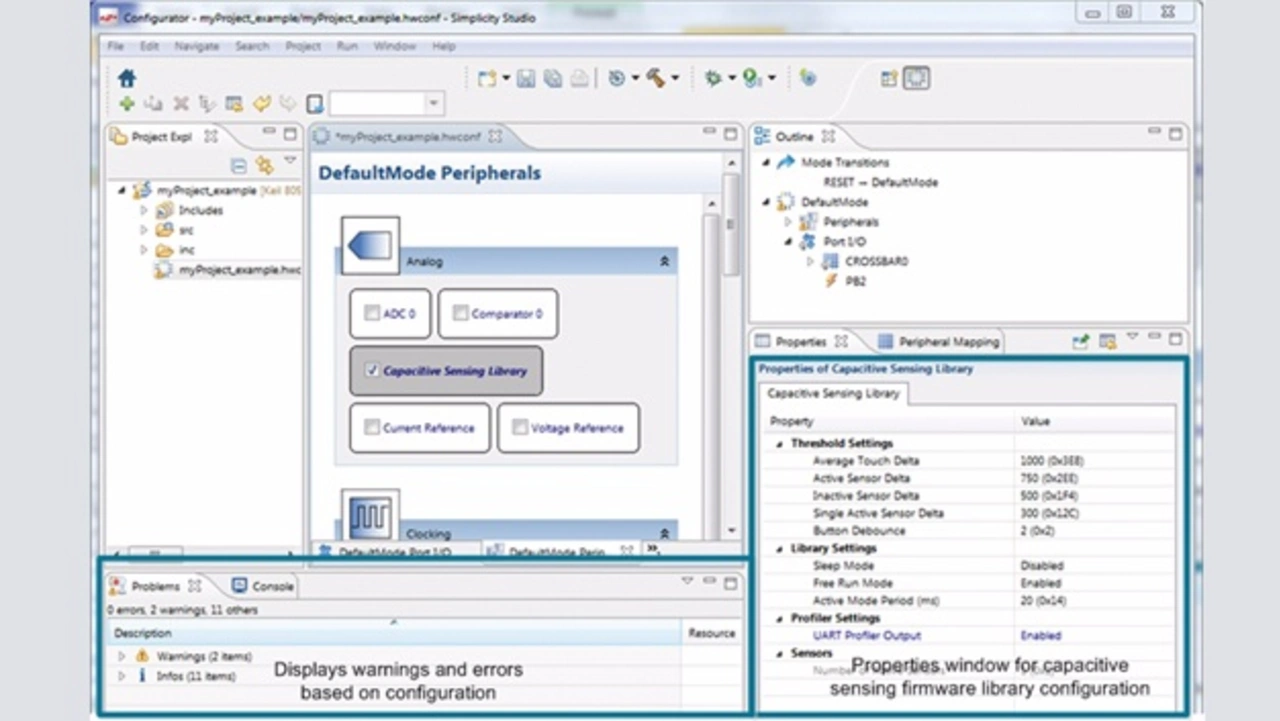Switch to the Console tab

[x=263, y=586]
